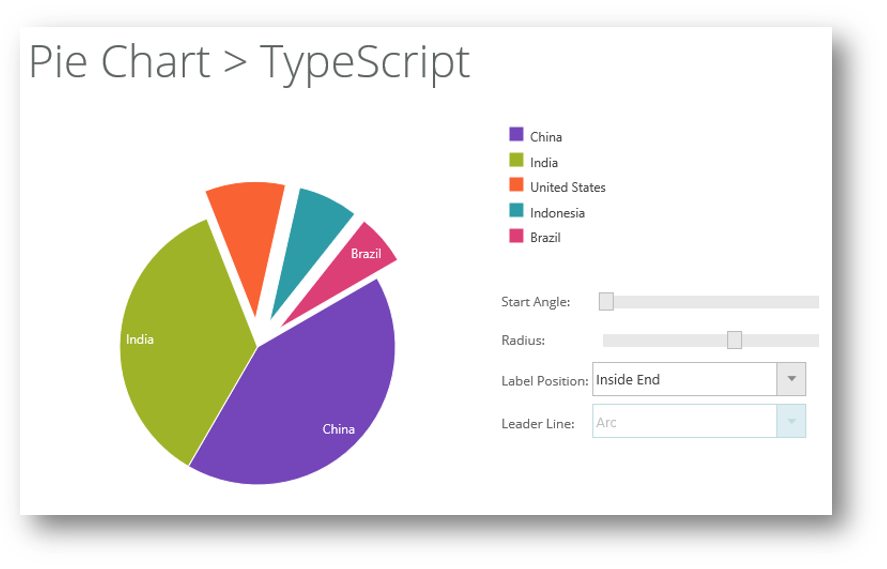Select the China text in the legend
The image size is (887, 569).
tap(546, 137)
